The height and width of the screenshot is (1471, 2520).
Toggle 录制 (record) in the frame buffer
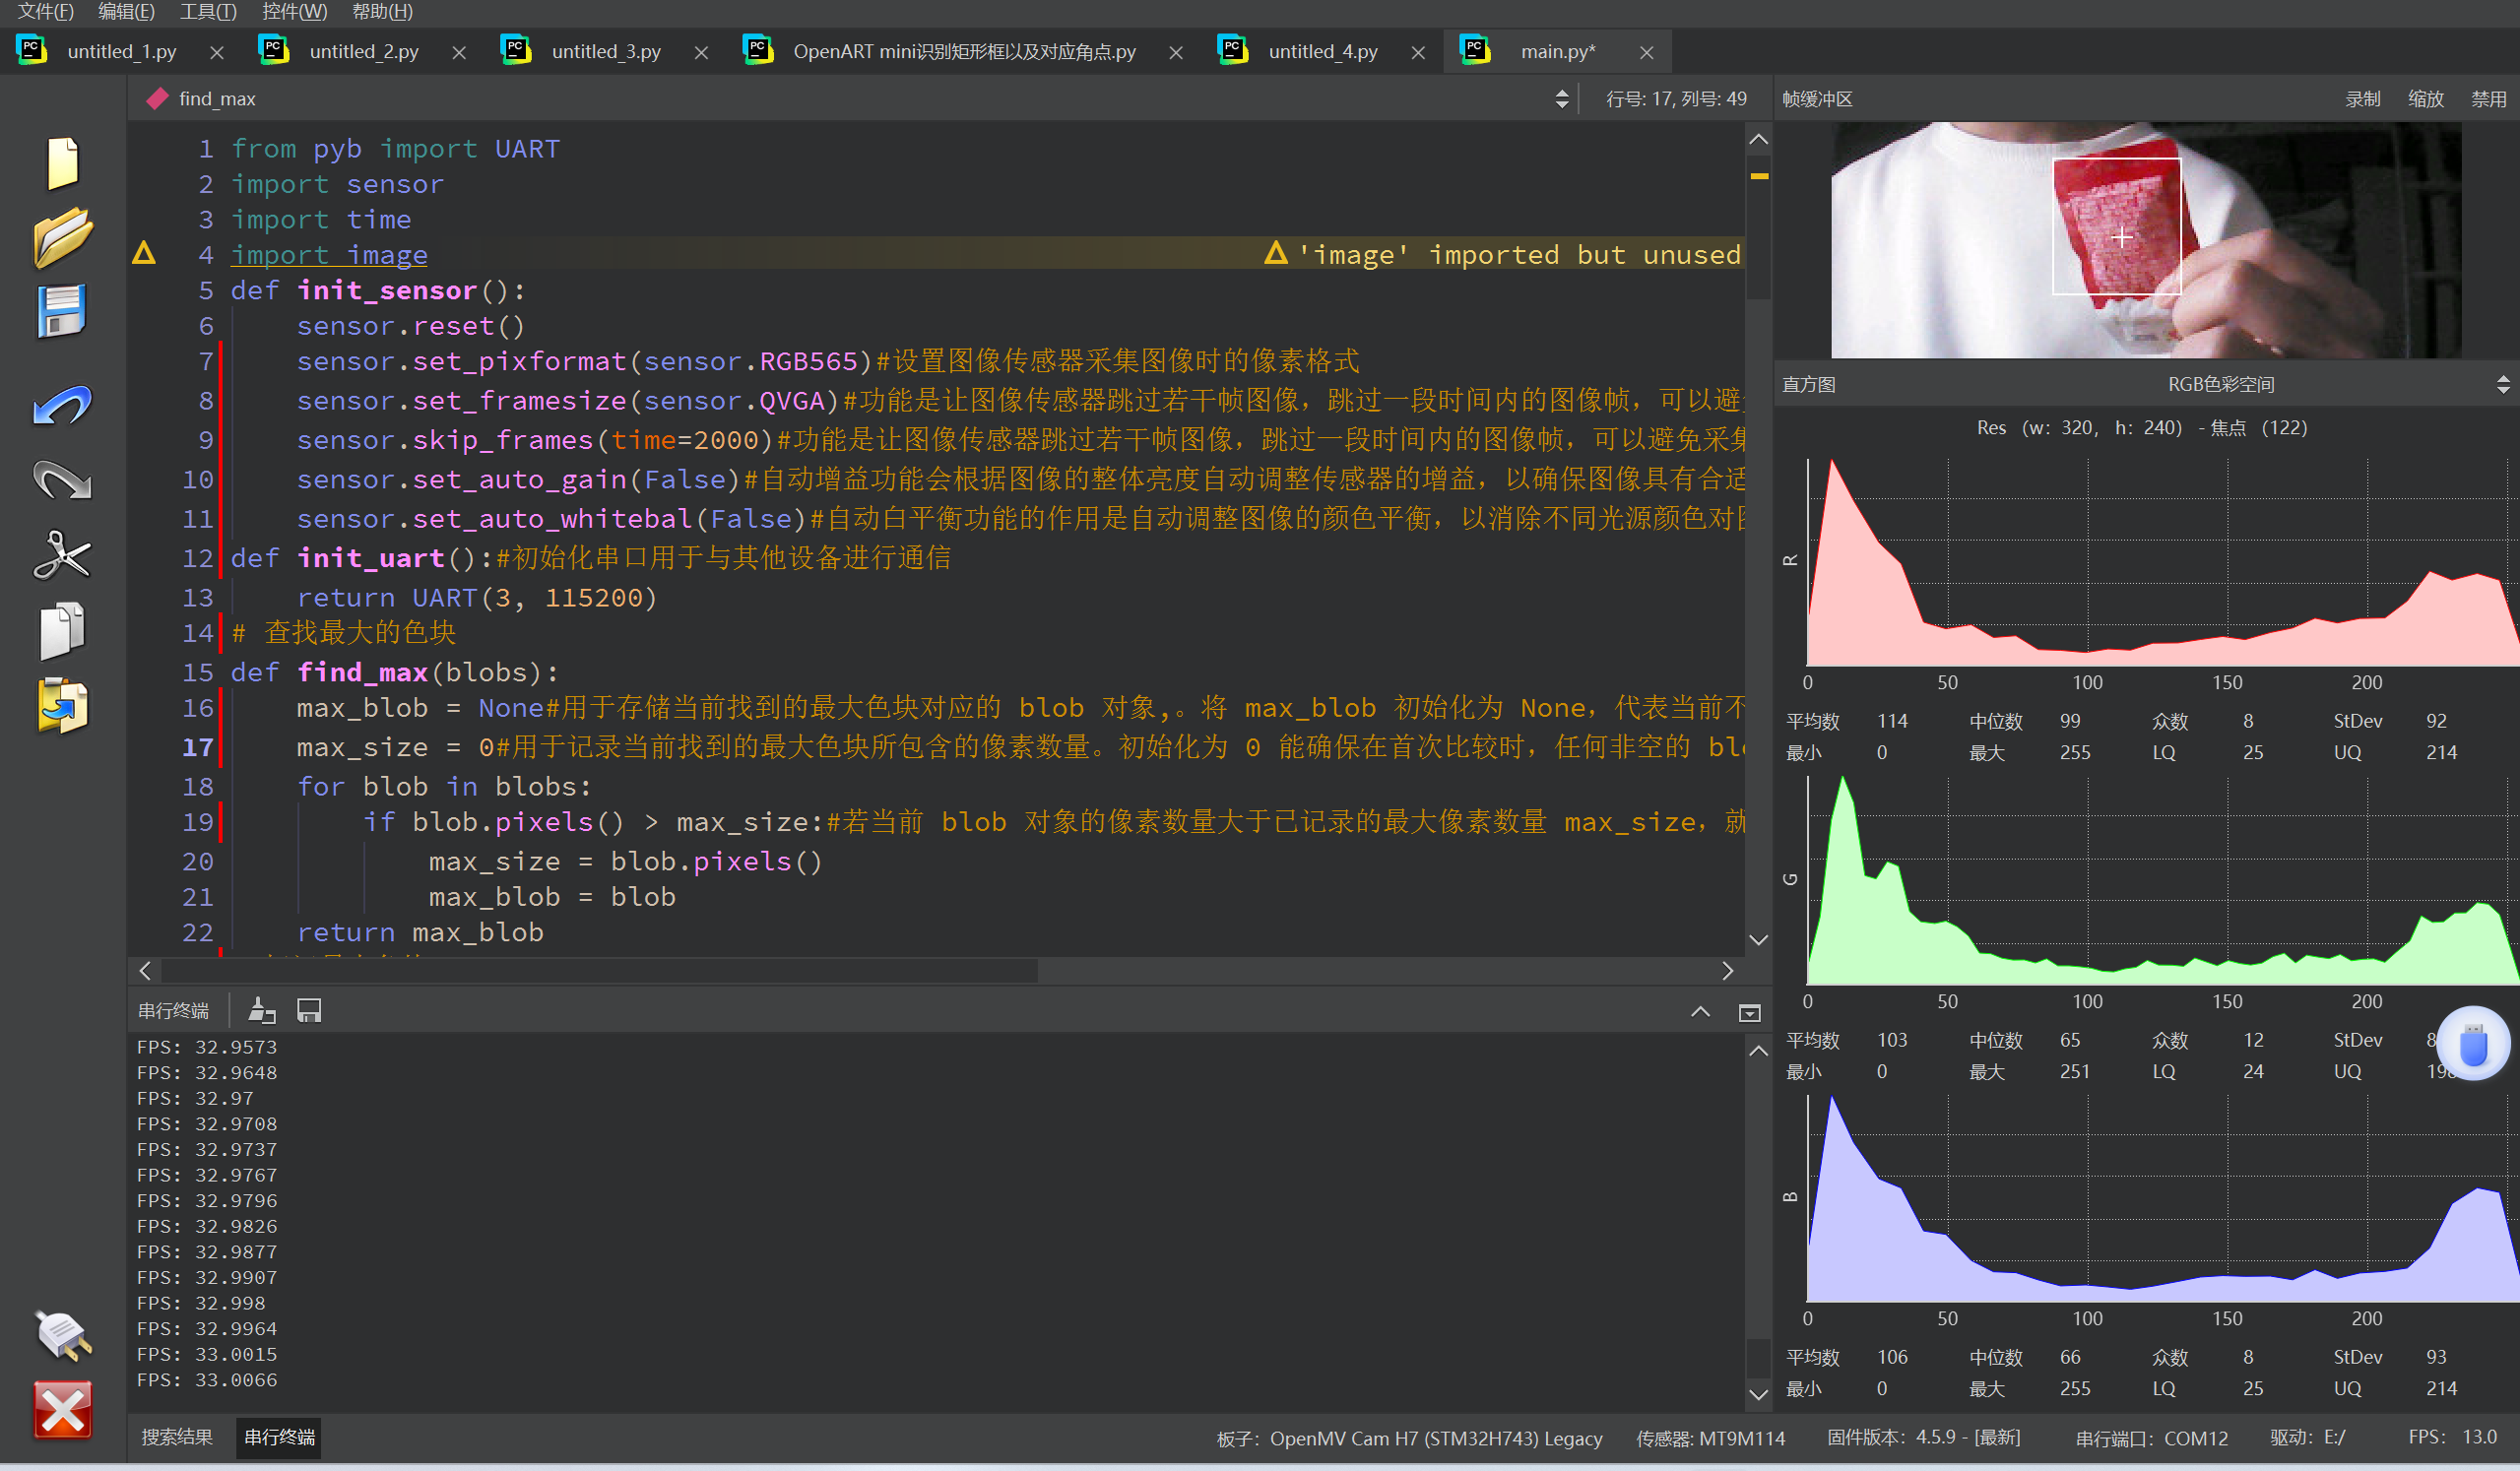click(2362, 99)
